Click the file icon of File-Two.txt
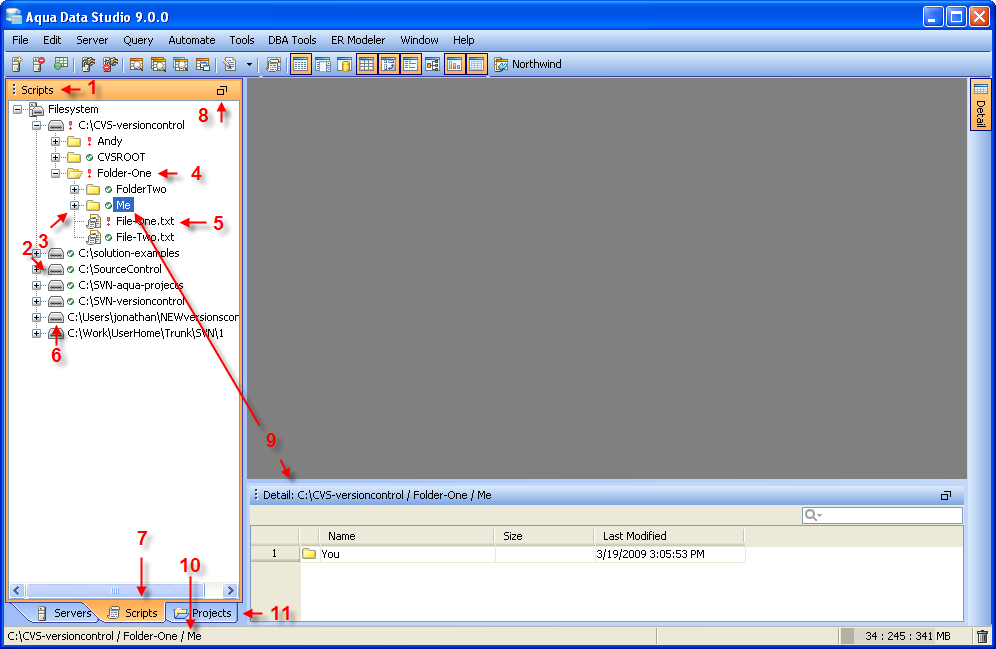Viewport: 996px width, 649px height. [x=93, y=237]
